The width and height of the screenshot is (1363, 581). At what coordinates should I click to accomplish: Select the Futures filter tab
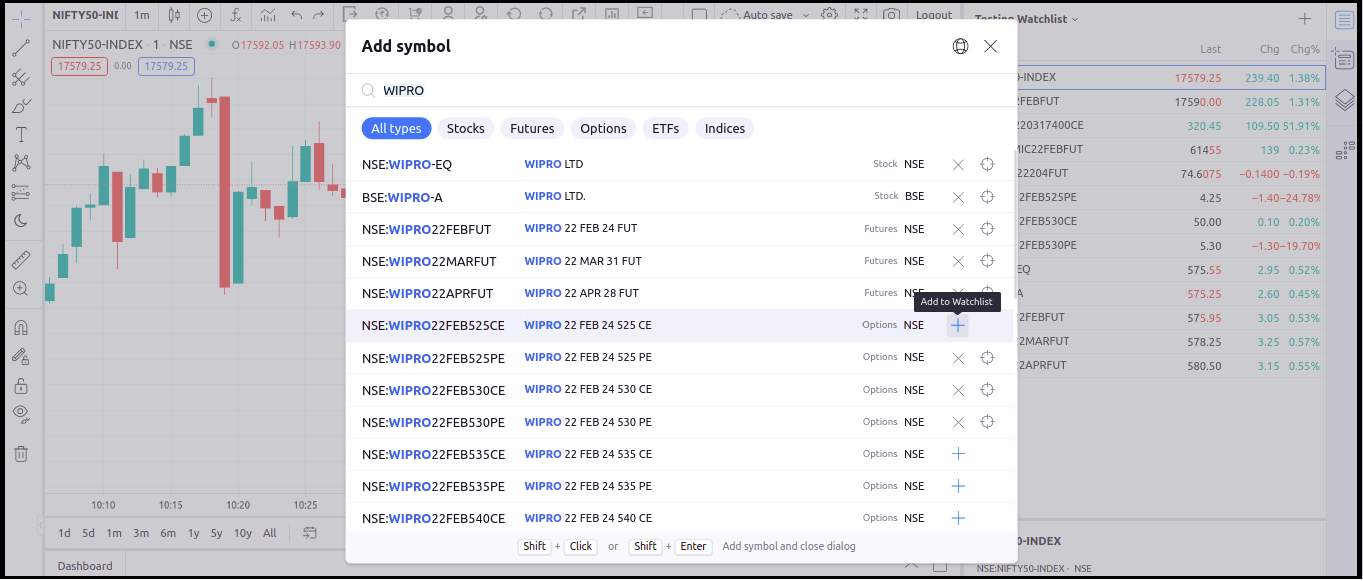tap(532, 128)
